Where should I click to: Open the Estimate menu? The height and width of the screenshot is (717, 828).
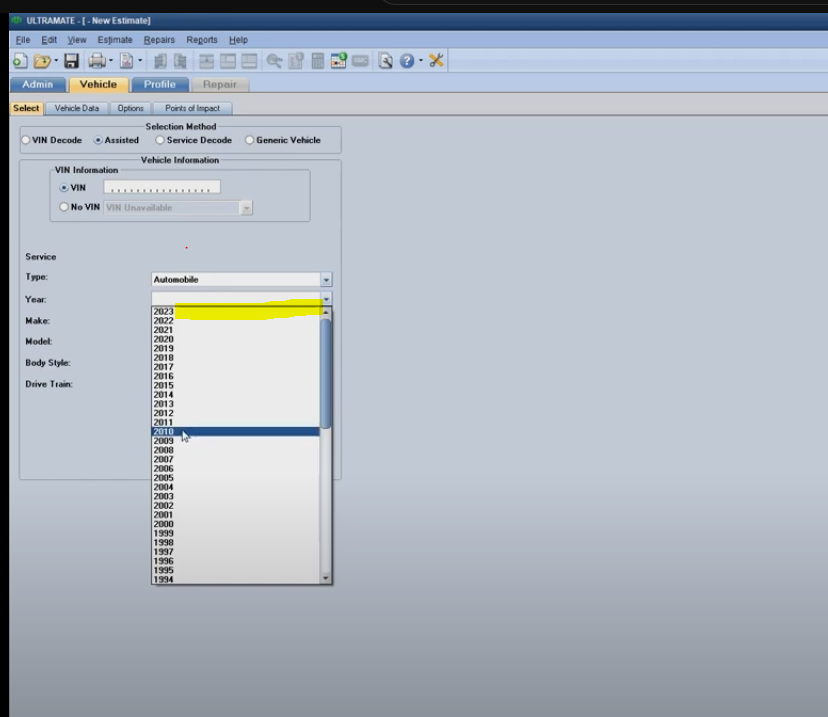click(115, 40)
